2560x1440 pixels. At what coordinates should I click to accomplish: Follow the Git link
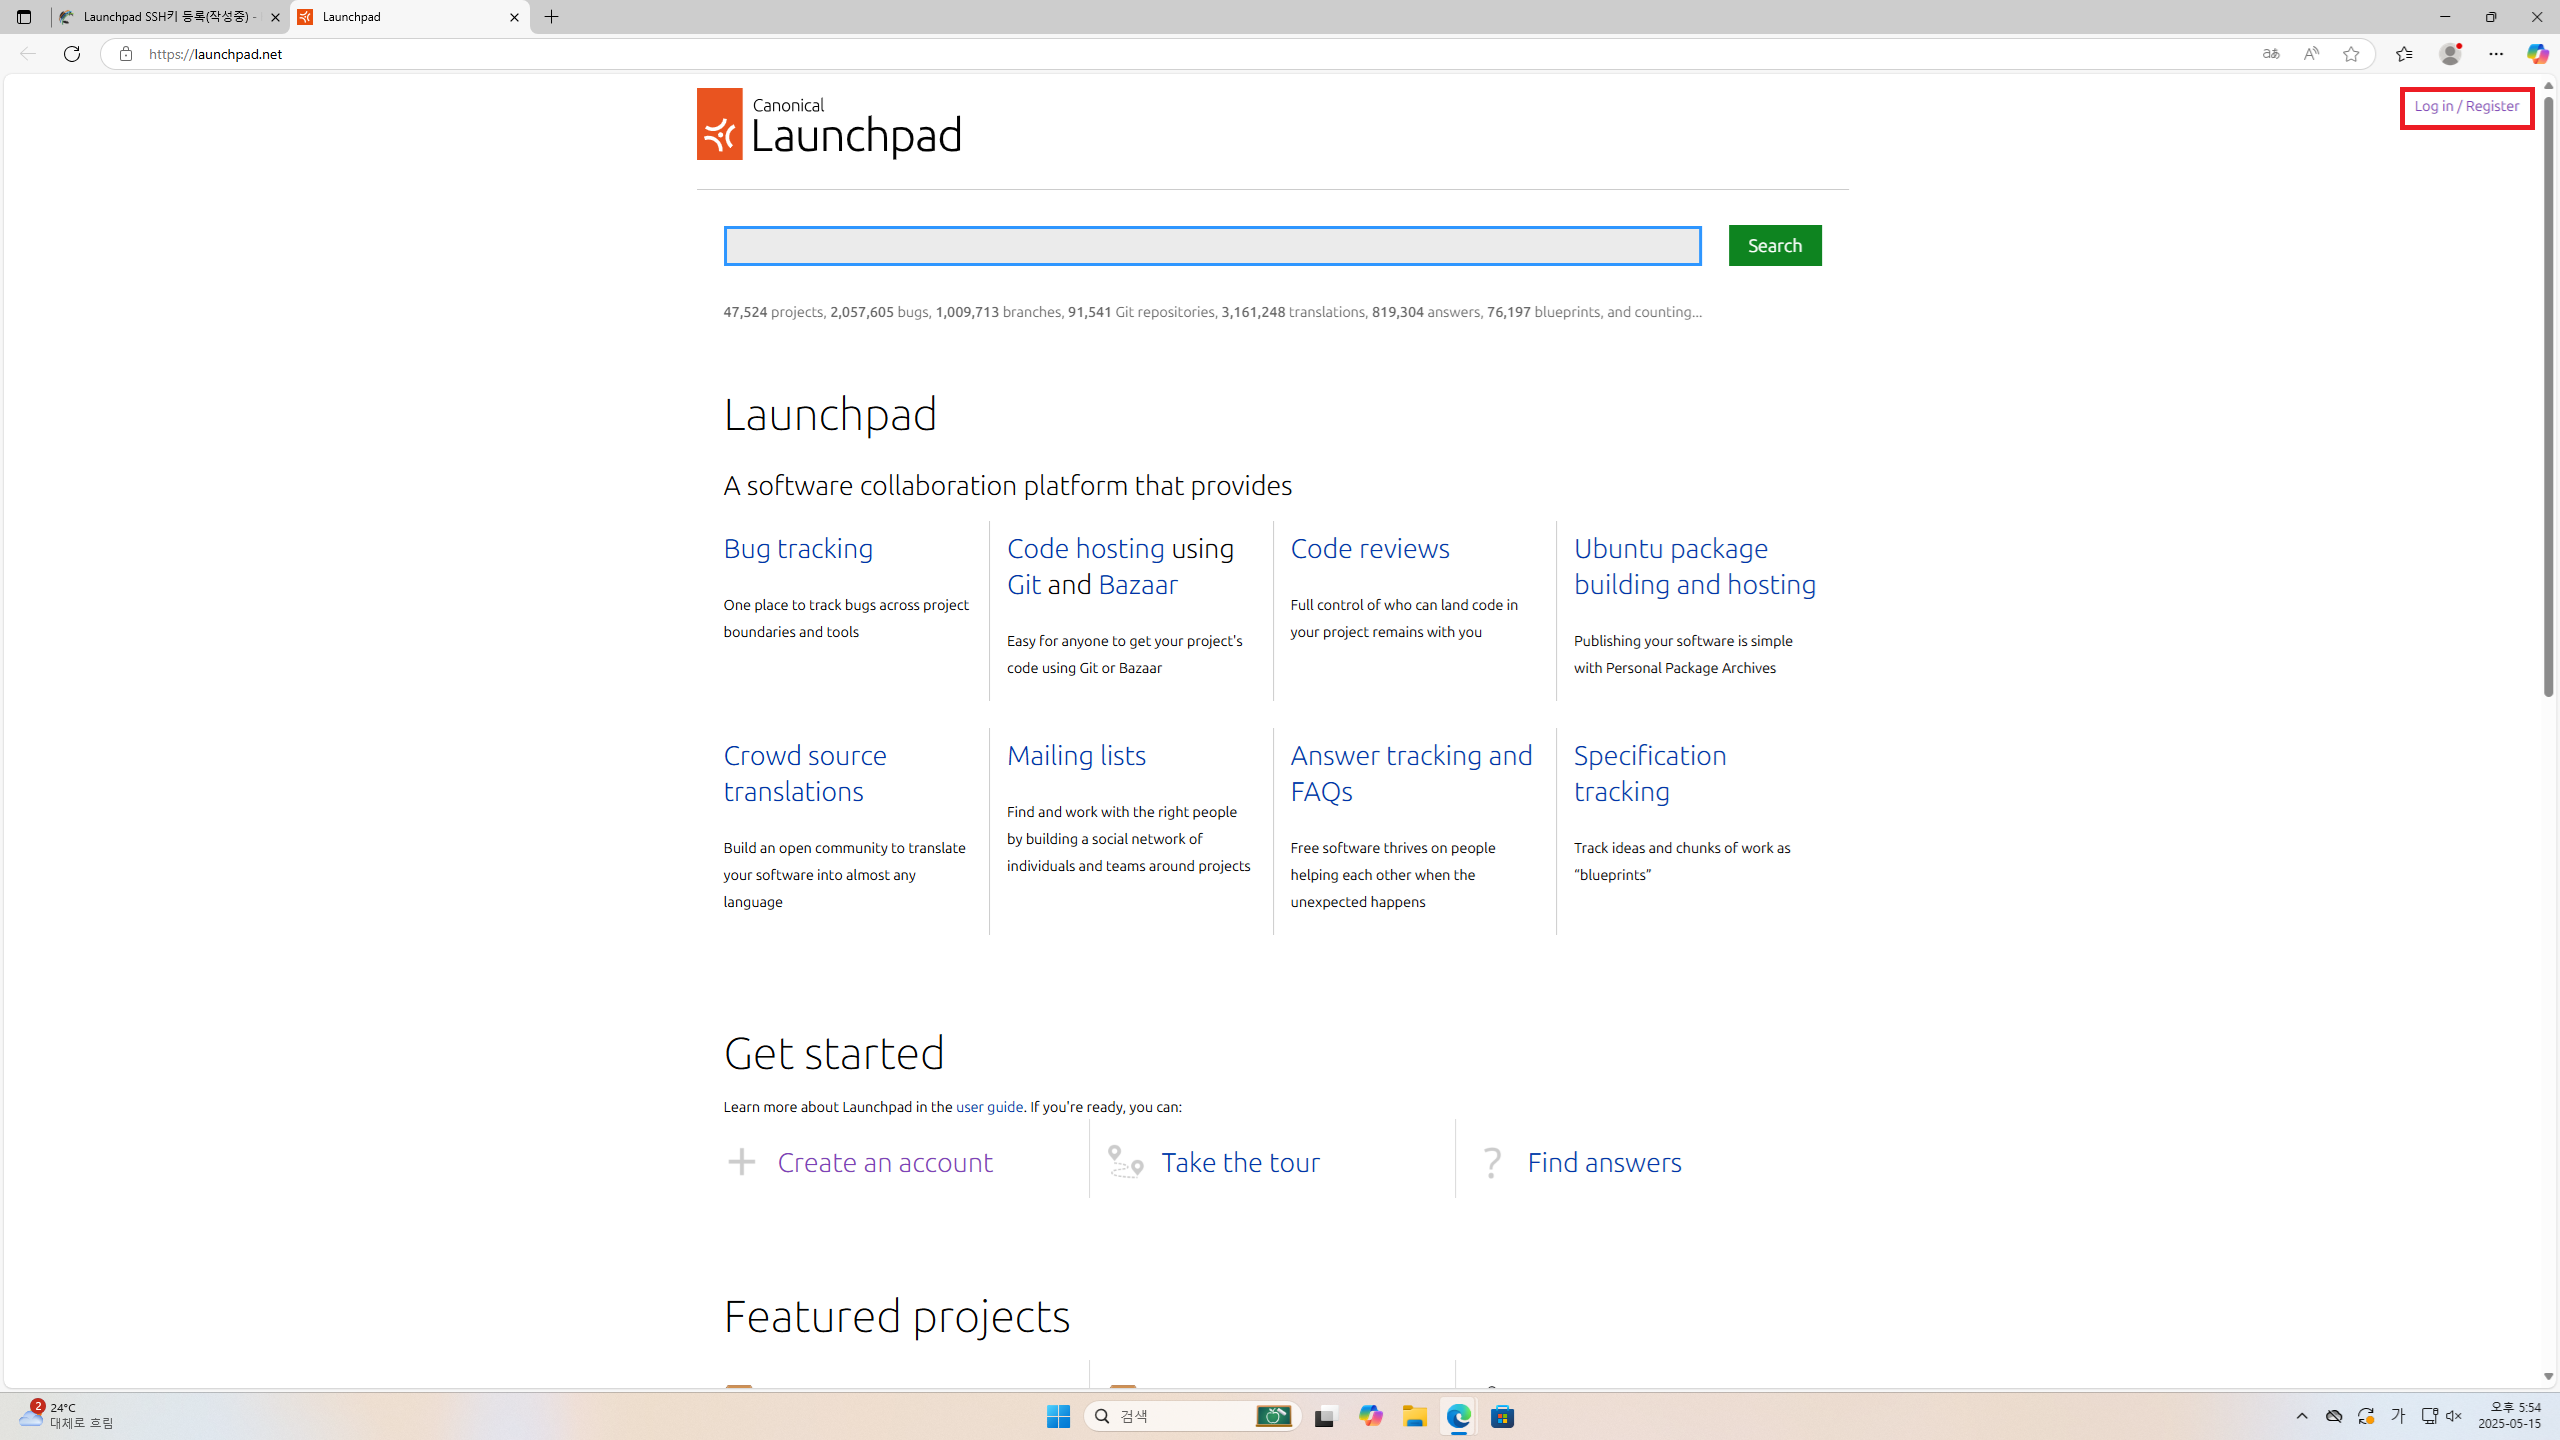(x=1023, y=585)
